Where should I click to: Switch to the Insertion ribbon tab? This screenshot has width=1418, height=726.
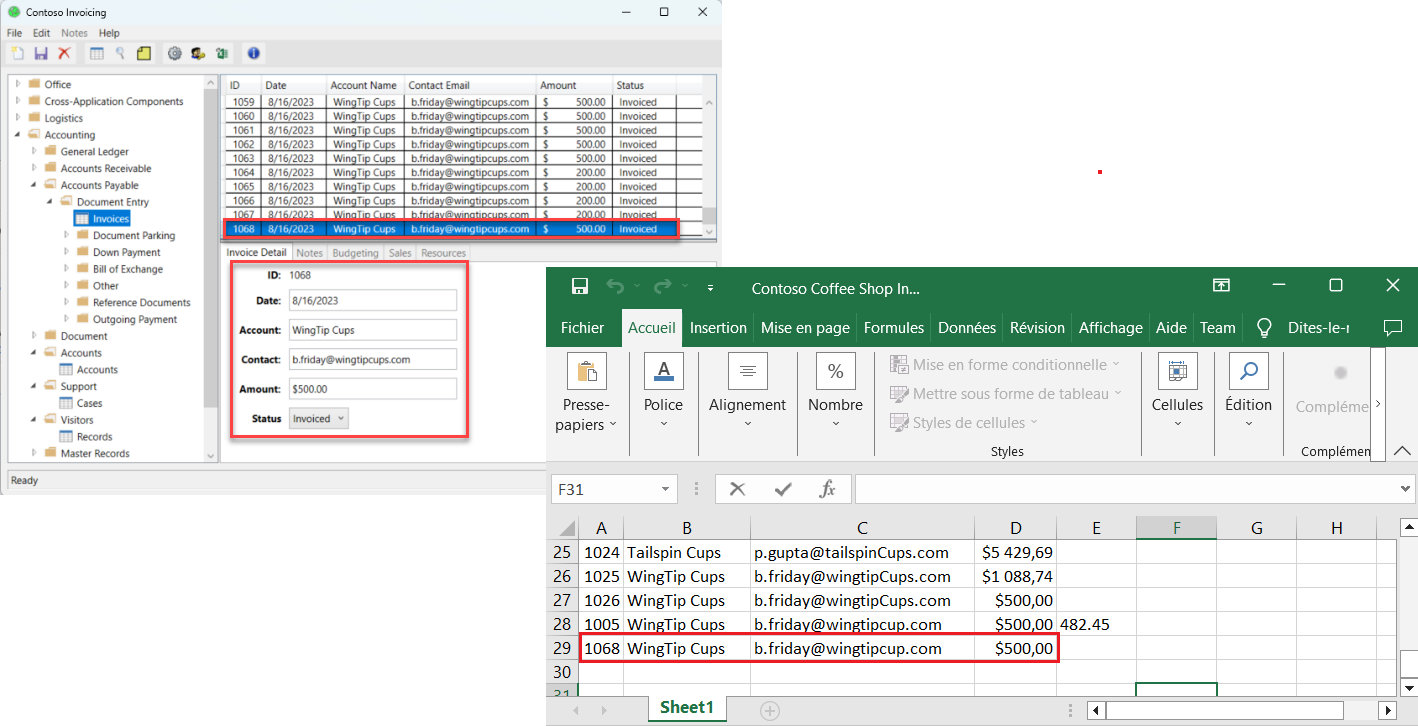click(x=718, y=328)
